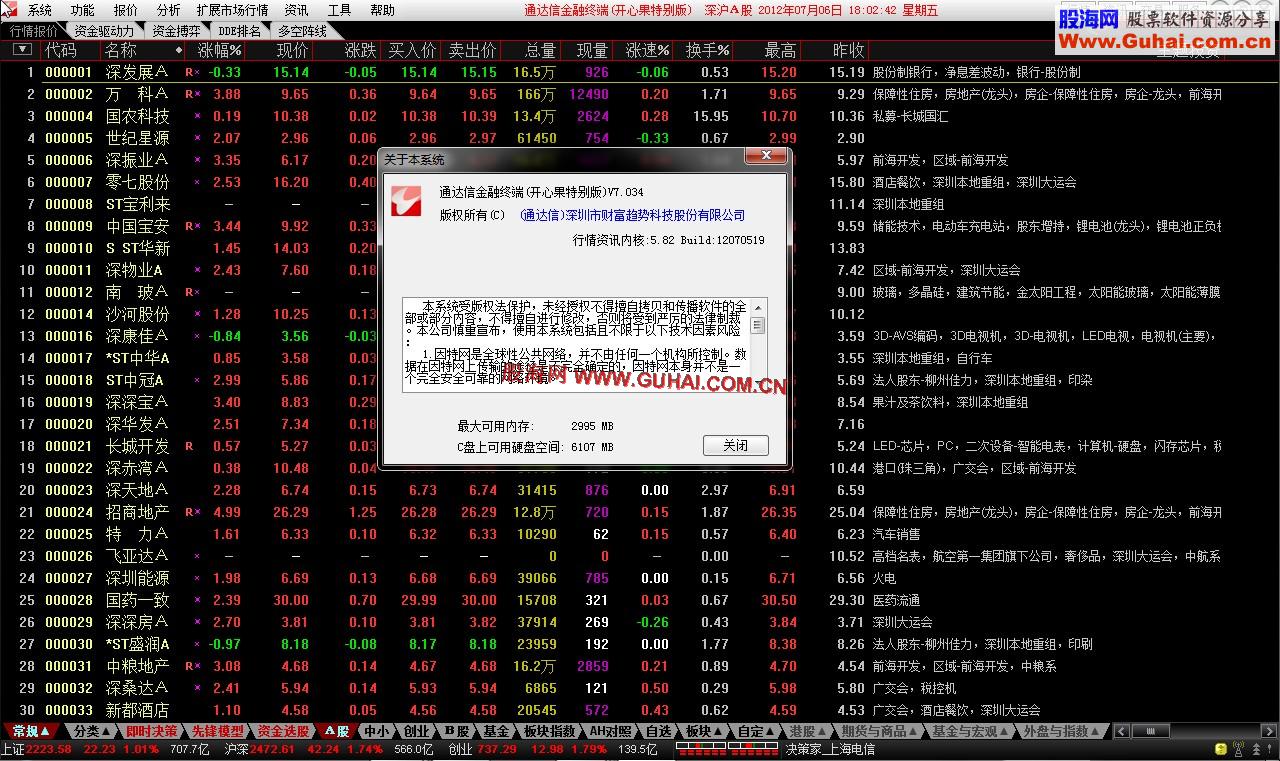Screen dimensions: 1280x761
Task: Expand the 港股 bottom tab
Action: (808, 732)
